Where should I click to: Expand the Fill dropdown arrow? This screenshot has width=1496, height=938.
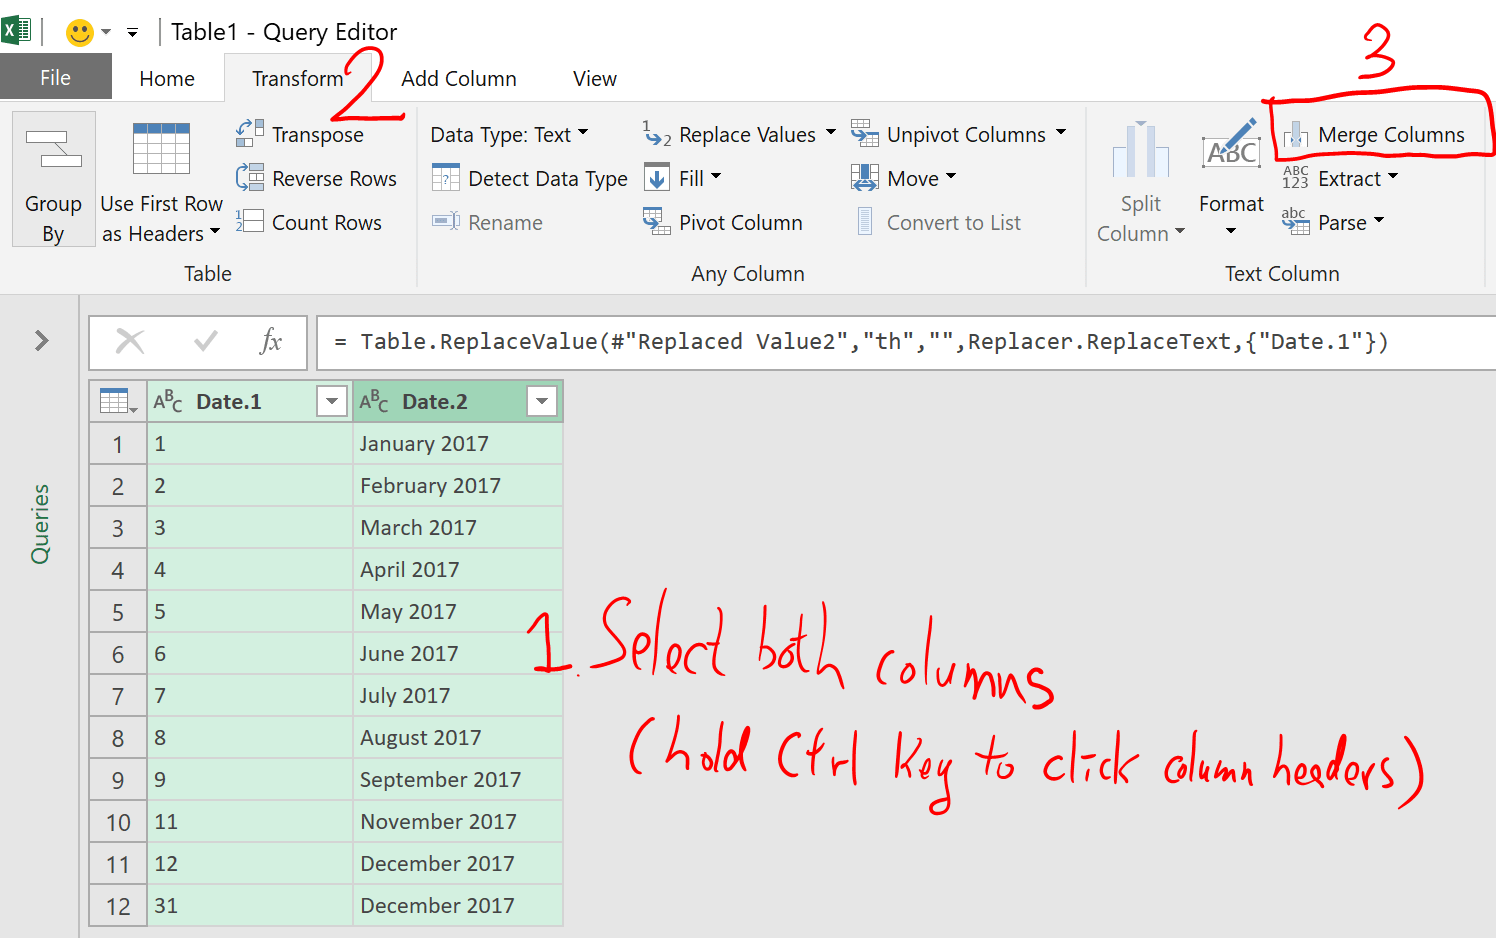pos(716,177)
